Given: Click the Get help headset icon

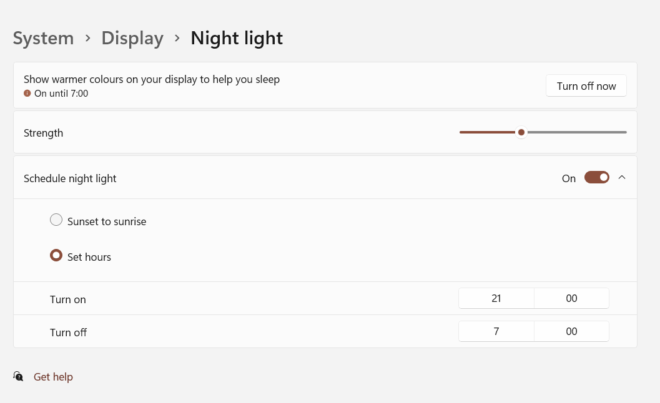Looking at the screenshot, I should (x=18, y=376).
